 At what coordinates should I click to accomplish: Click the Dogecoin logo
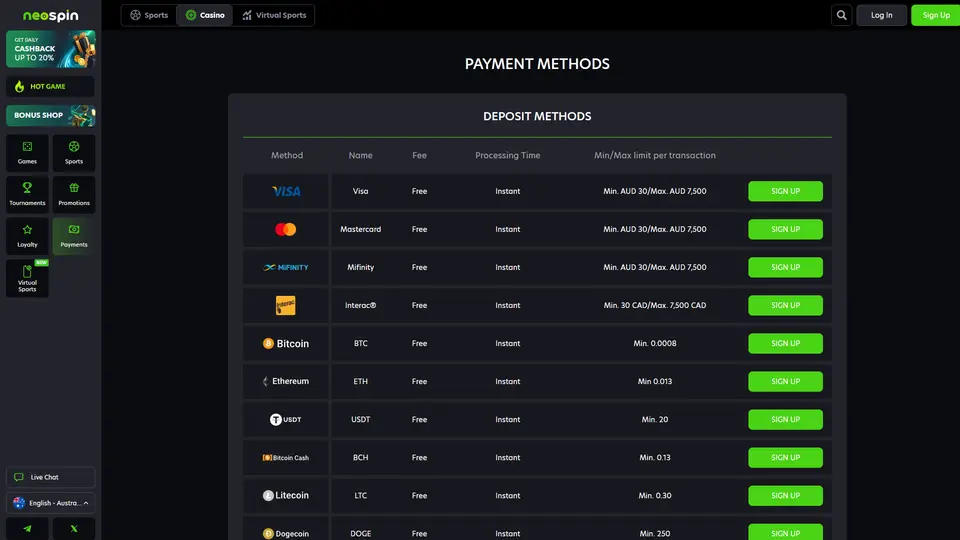coord(286,533)
